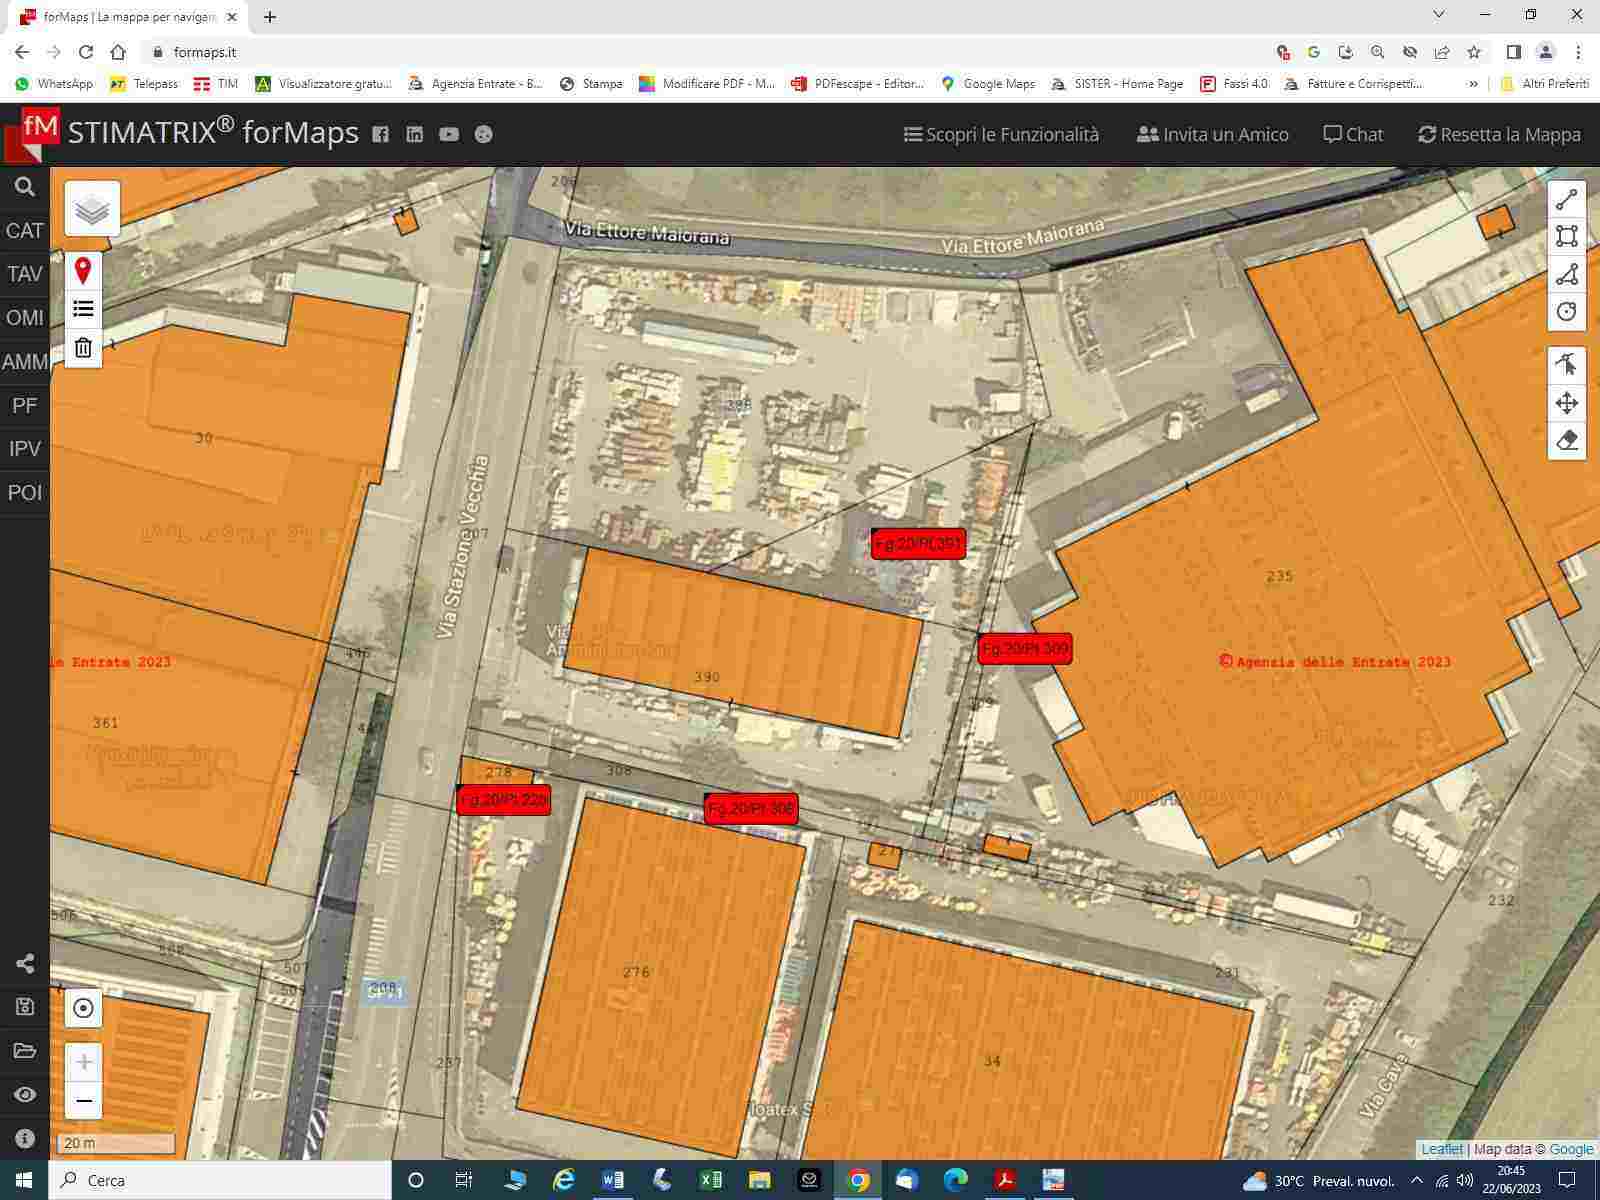The image size is (1600, 1200).
Task: Zoom out the map with minus
Action: [x=84, y=1101]
